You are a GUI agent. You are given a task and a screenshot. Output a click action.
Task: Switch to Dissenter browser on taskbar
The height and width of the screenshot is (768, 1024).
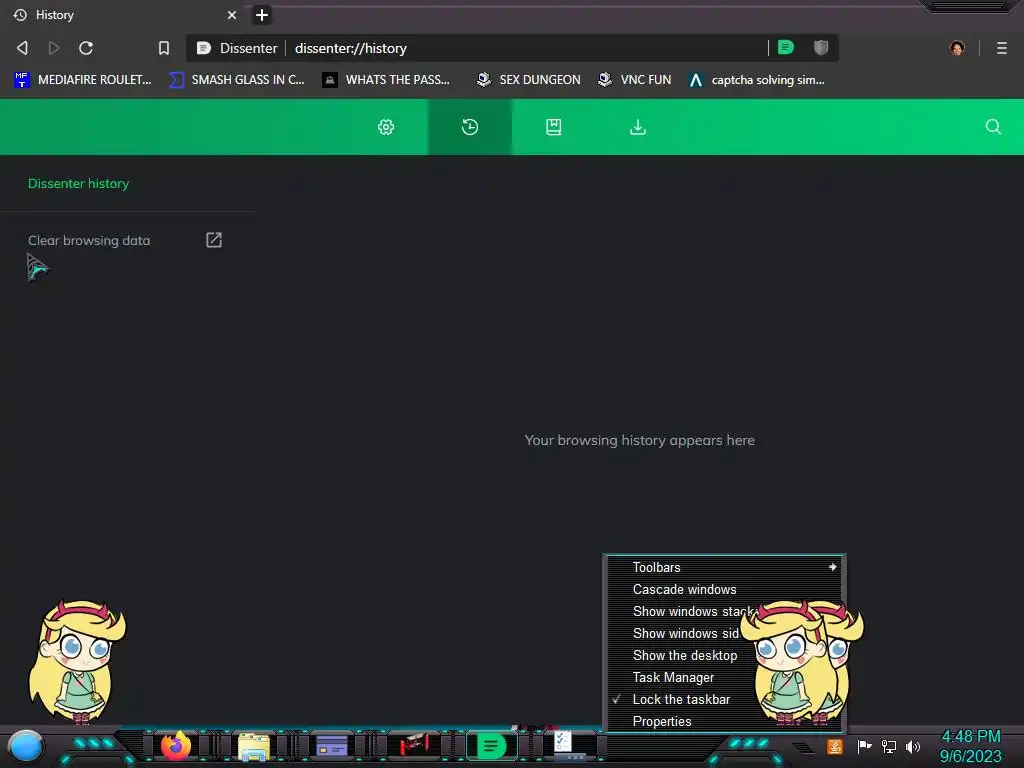tap(492, 746)
